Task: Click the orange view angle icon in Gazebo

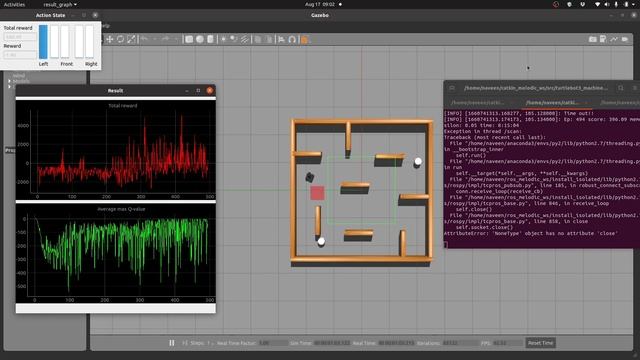Action: click(x=304, y=39)
